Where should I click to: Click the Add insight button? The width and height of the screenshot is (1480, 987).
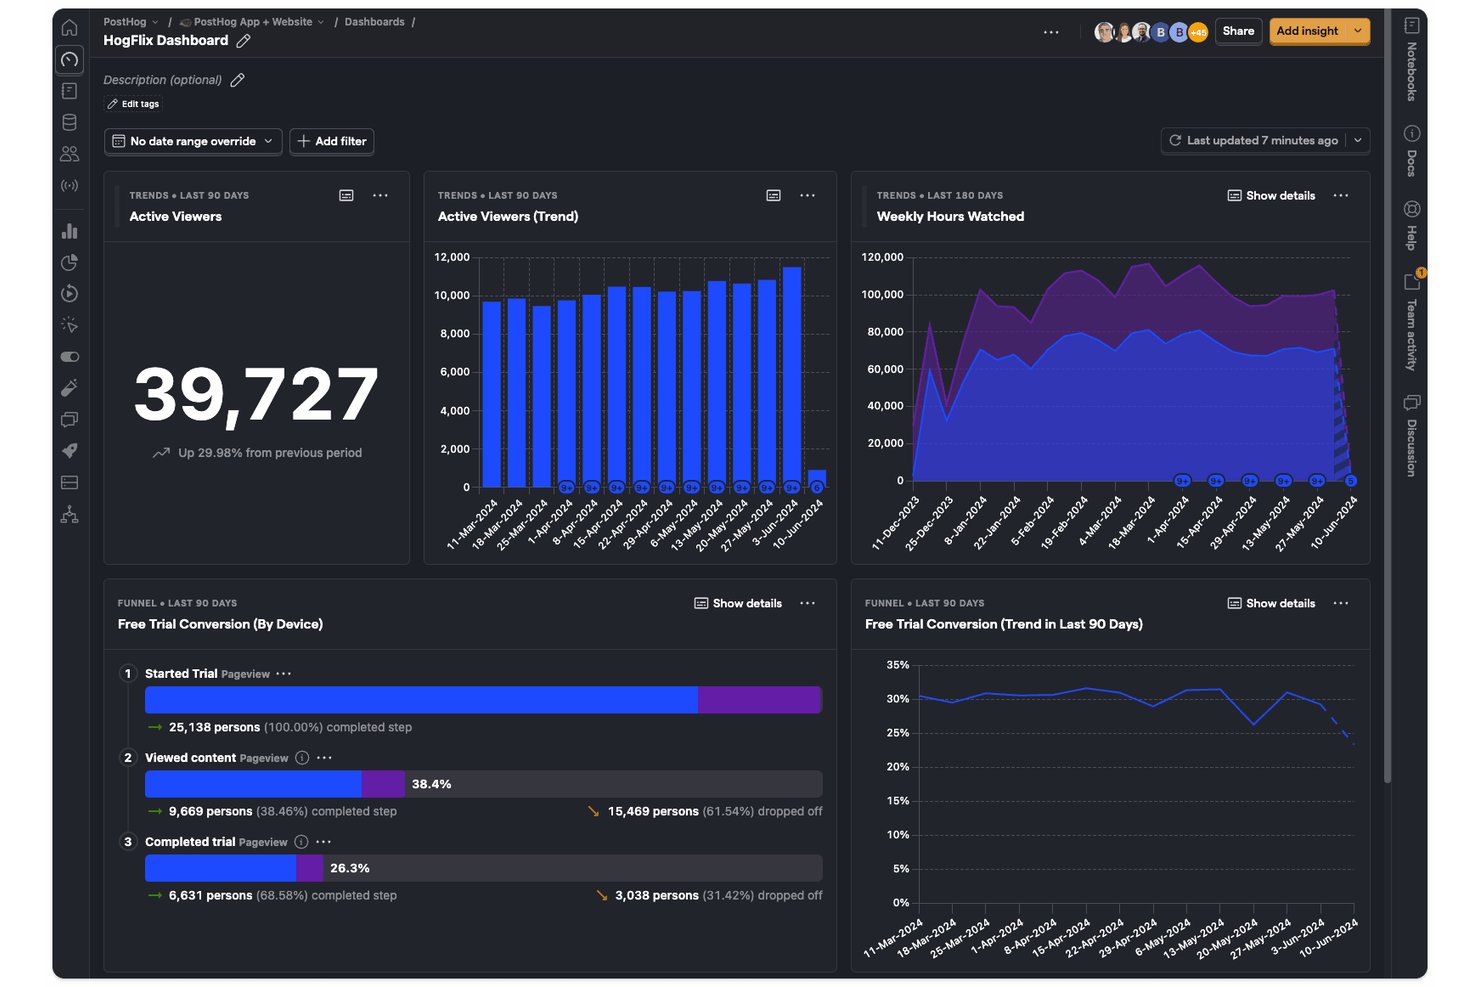[x=1307, y=31]
